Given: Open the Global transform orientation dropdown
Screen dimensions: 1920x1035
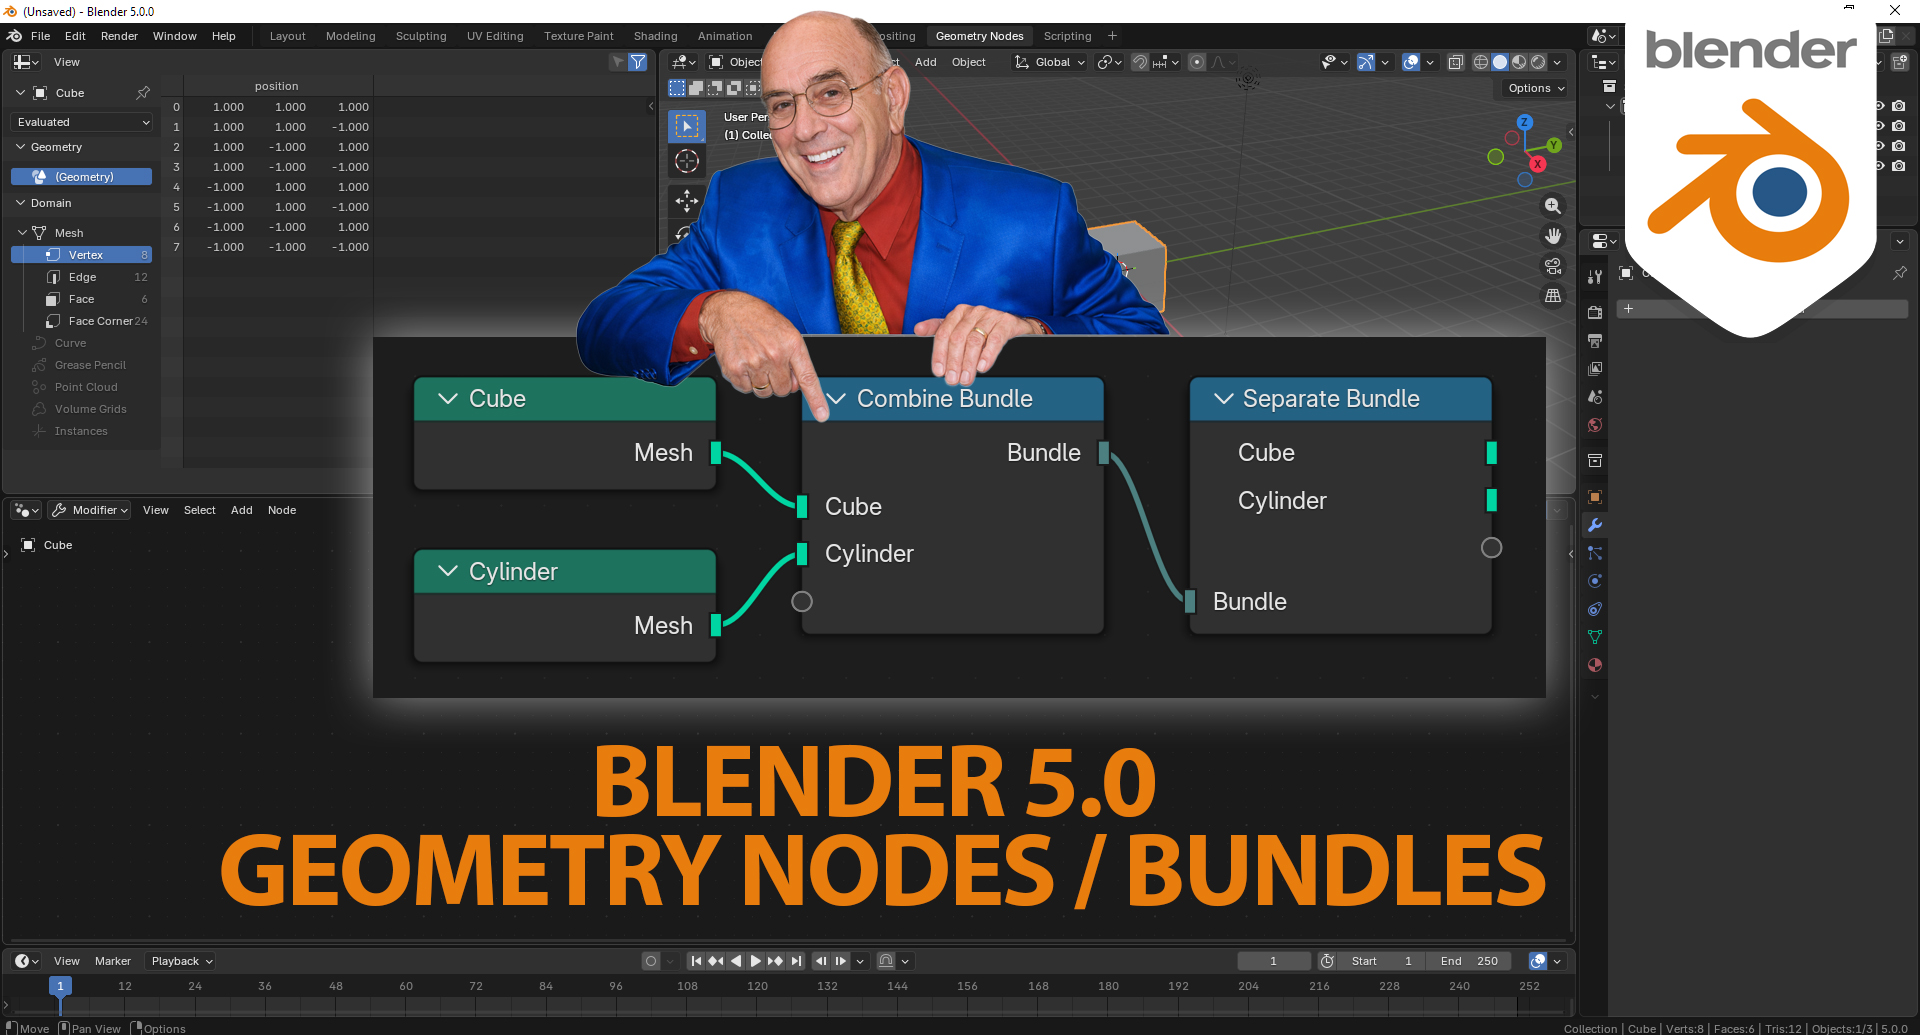Looking at the screenshot, I should (1050, 62).
